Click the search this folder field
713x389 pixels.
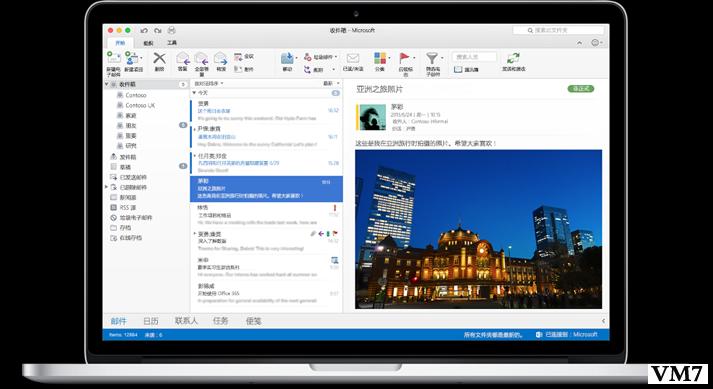[x=558, y=30]
